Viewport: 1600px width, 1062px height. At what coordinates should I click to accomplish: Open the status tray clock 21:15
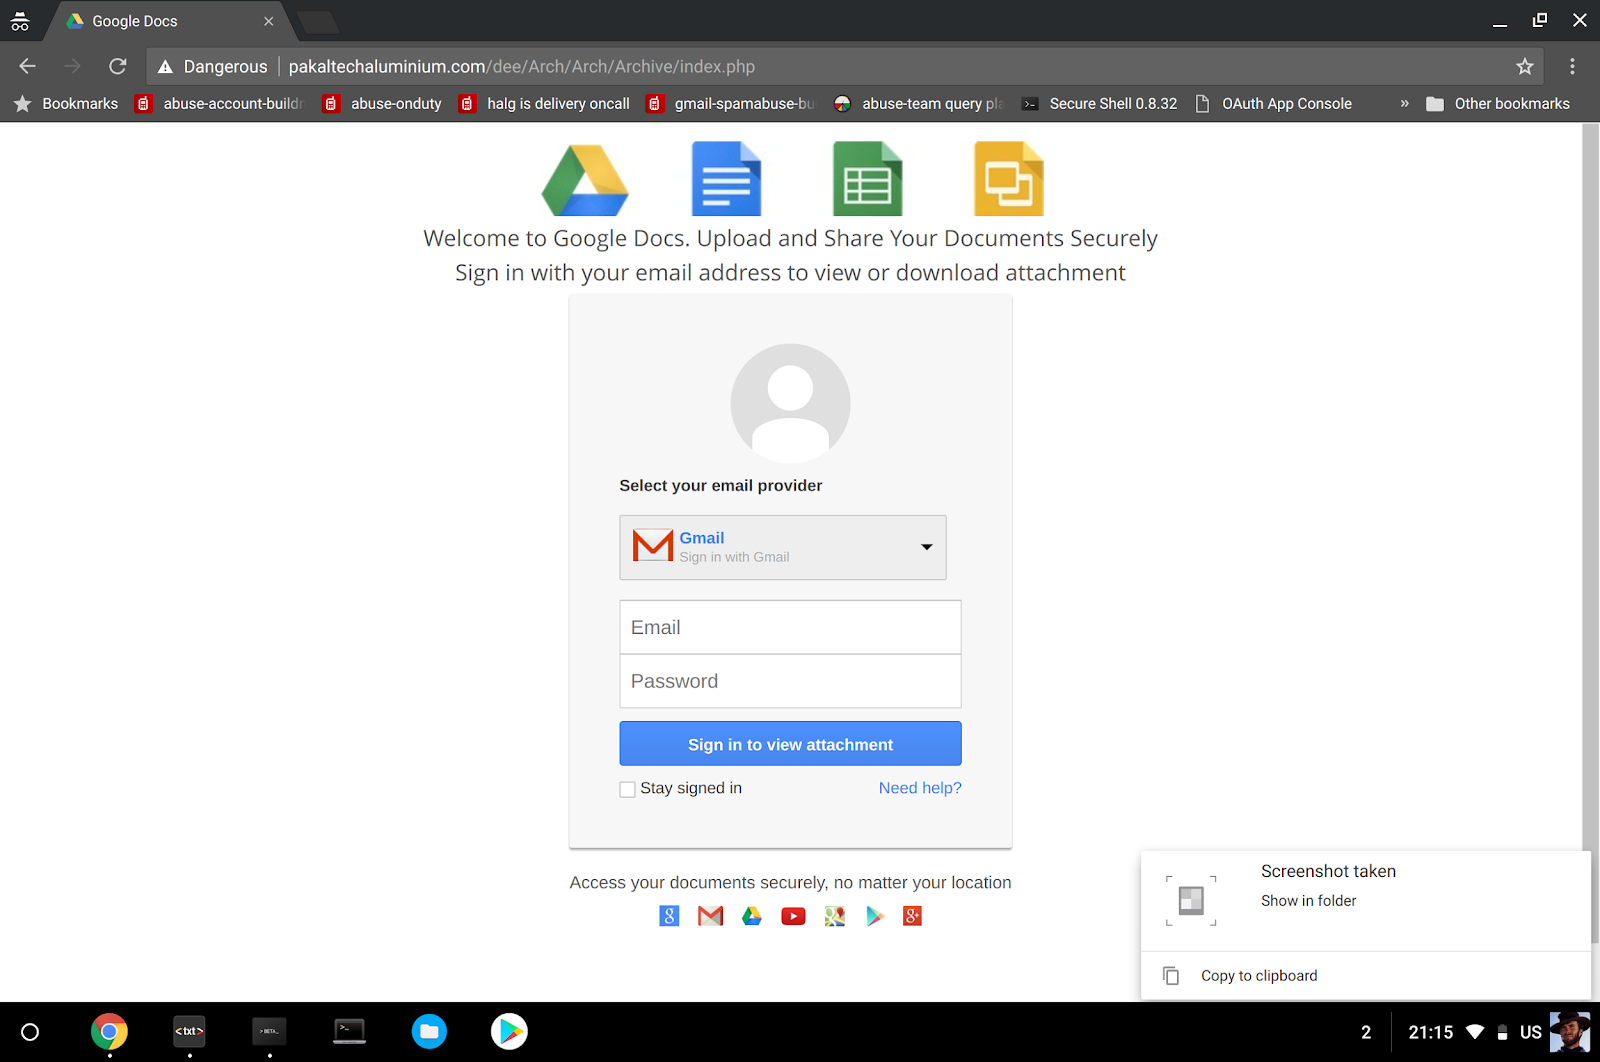click(x=1430, y=1032)
